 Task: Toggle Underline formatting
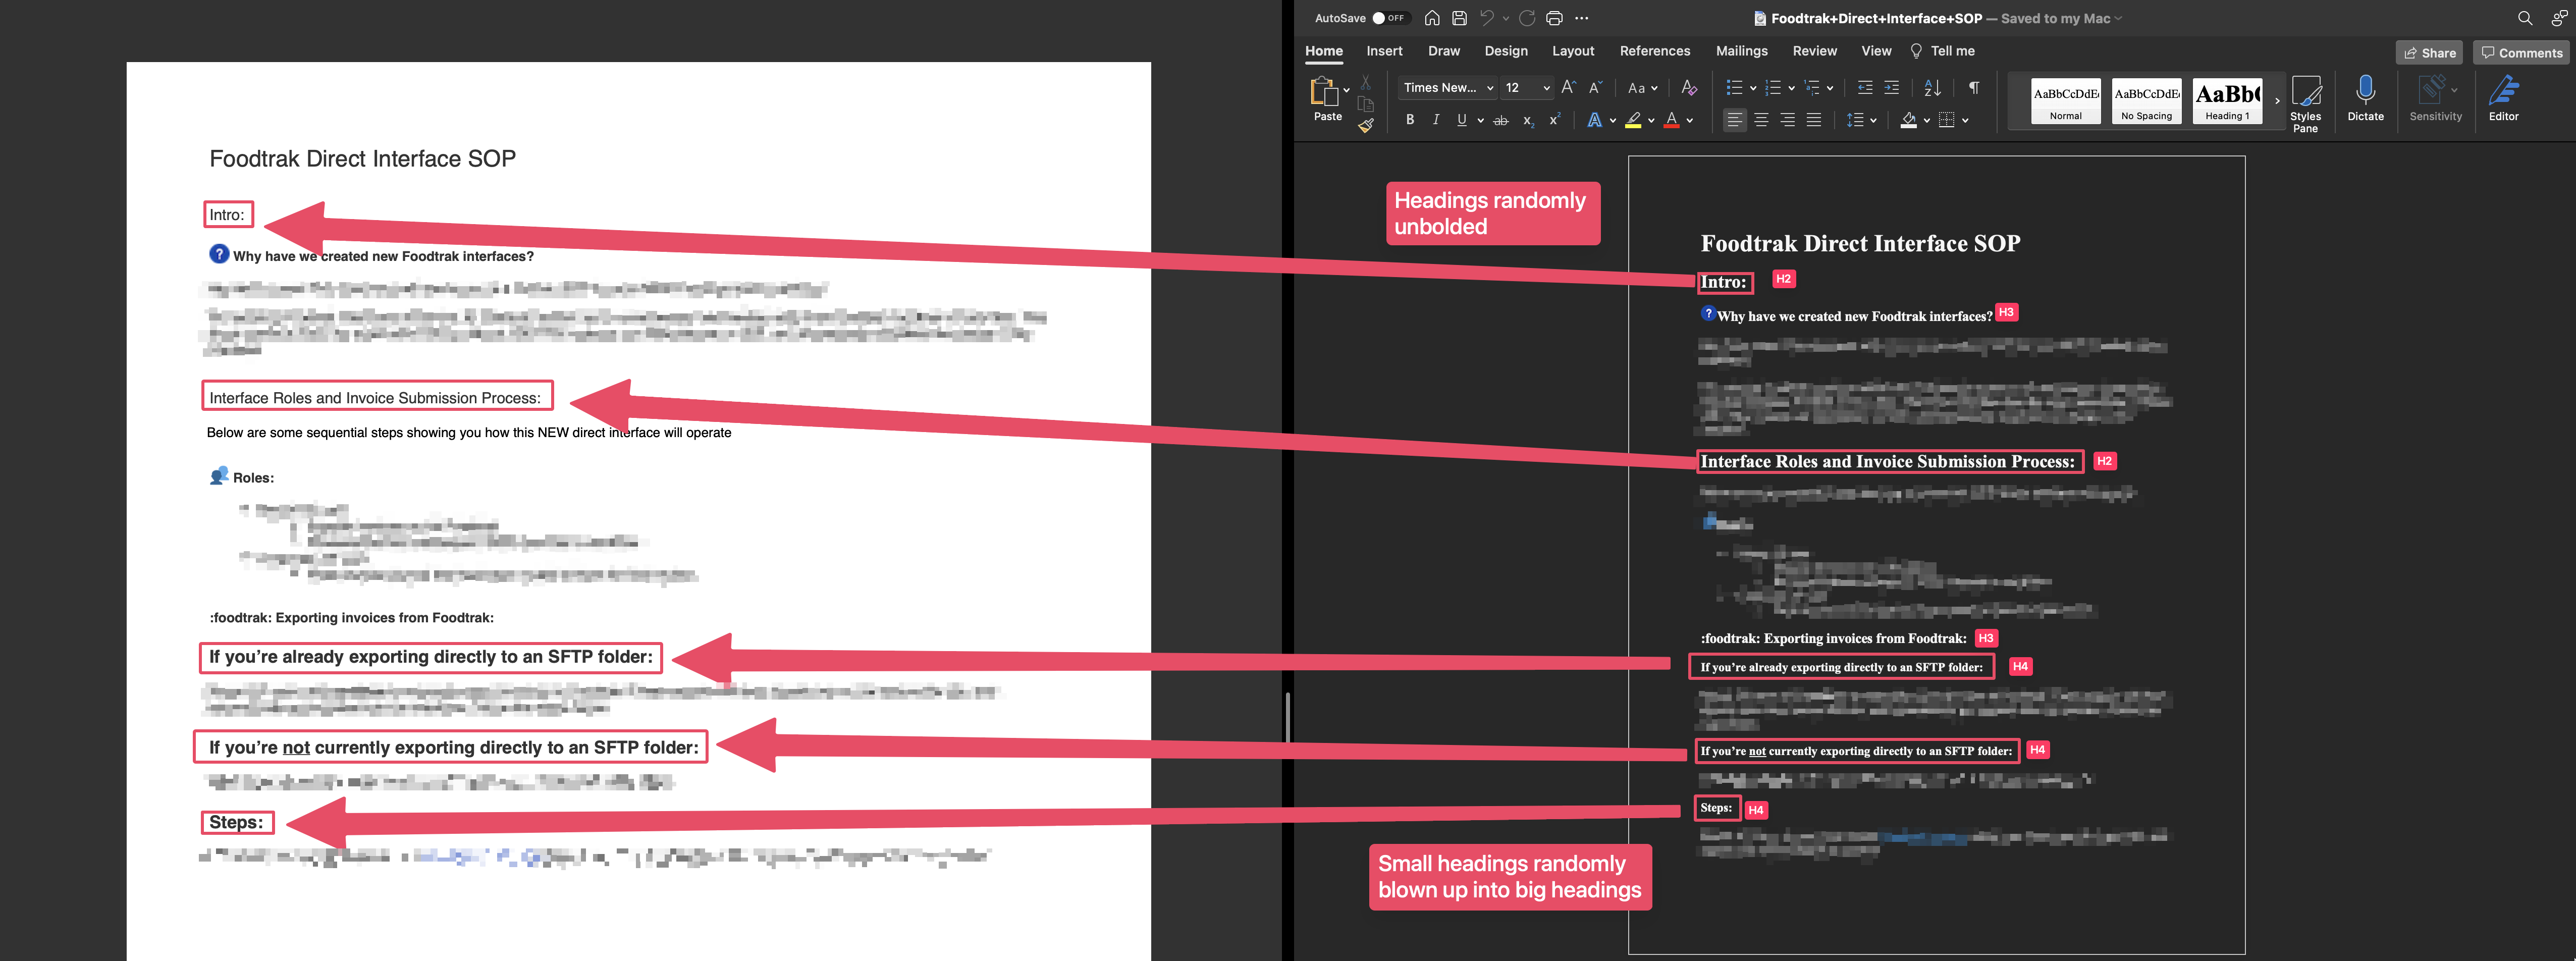(x=1462, y=120)
